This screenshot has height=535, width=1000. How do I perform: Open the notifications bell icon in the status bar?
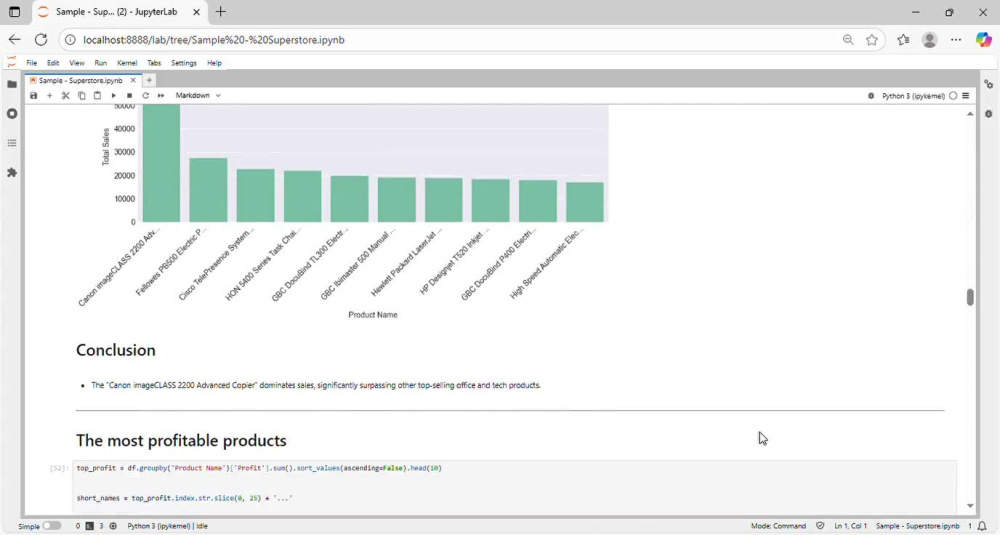click(x=982, y=526)
